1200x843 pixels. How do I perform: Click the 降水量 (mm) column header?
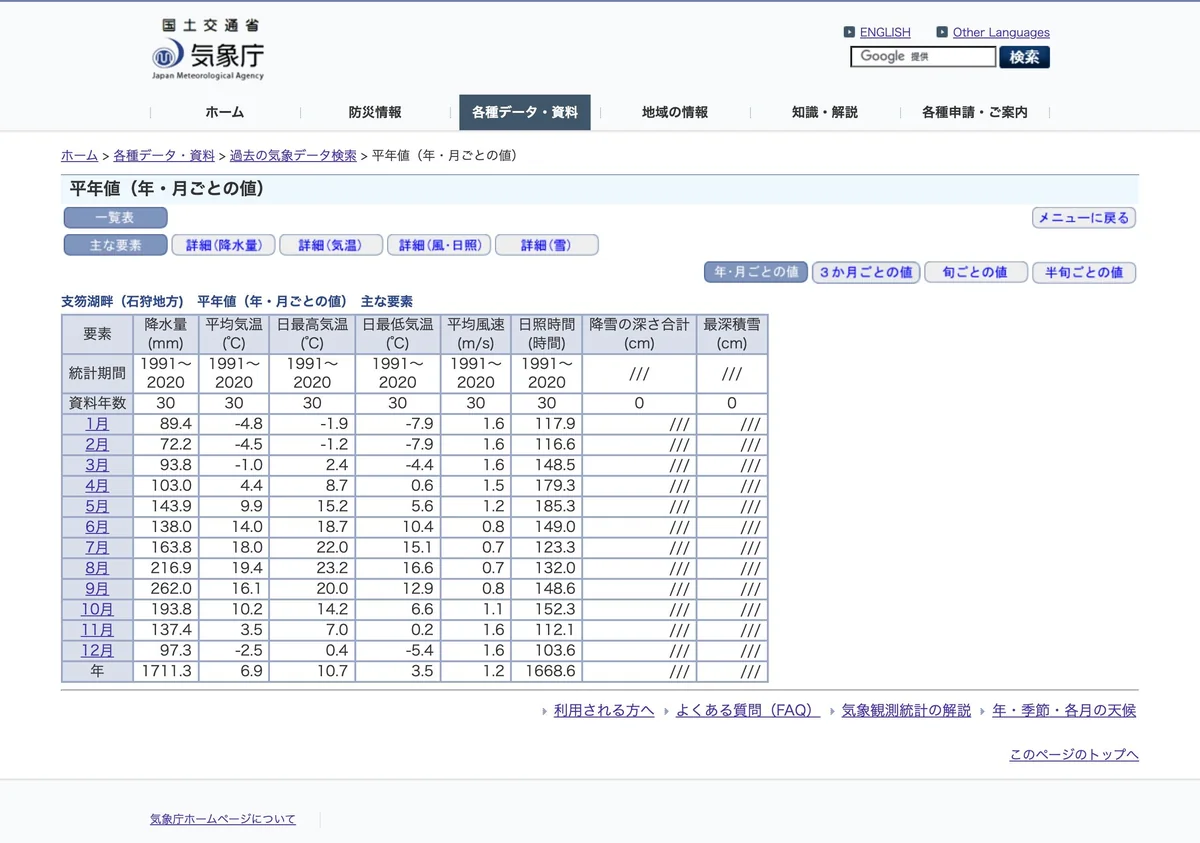click(166, 334)
